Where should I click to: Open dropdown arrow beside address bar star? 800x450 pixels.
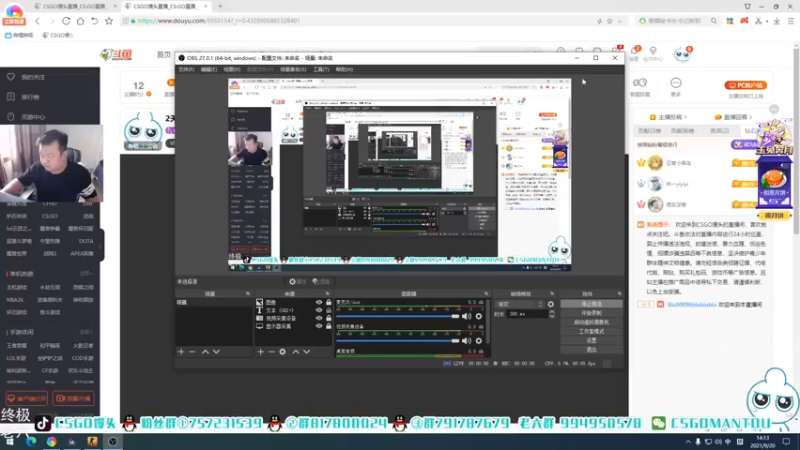tap(620, 21)
